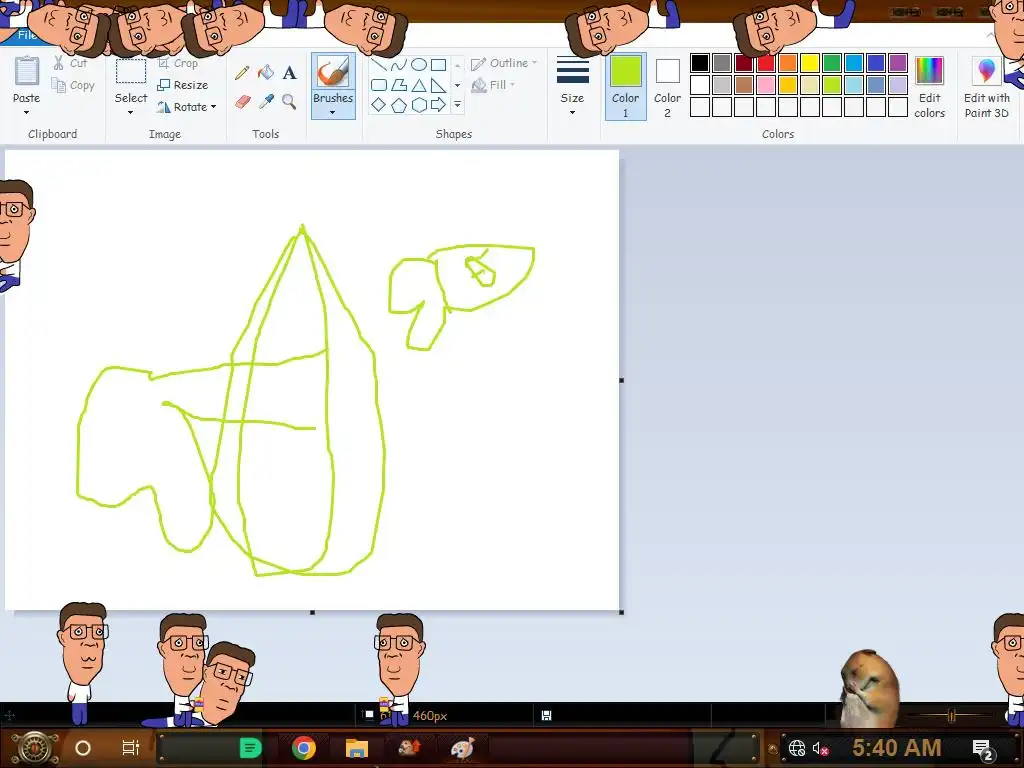Viewport: 1024px width, 768px height.
Task: Open the Paste dropdown arrow
Action: tap(27, 112)
